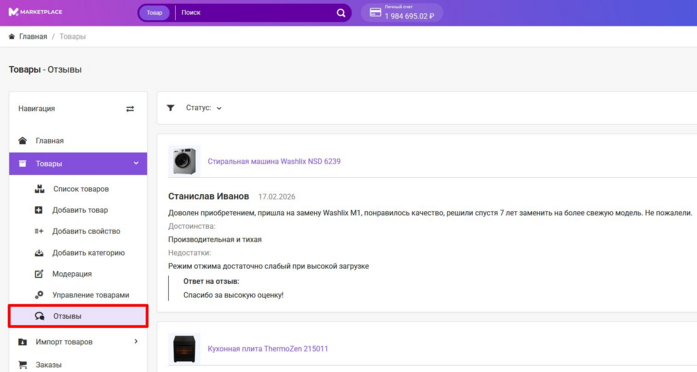Open the Статус filter dropdown

click(x=204, y=108)
